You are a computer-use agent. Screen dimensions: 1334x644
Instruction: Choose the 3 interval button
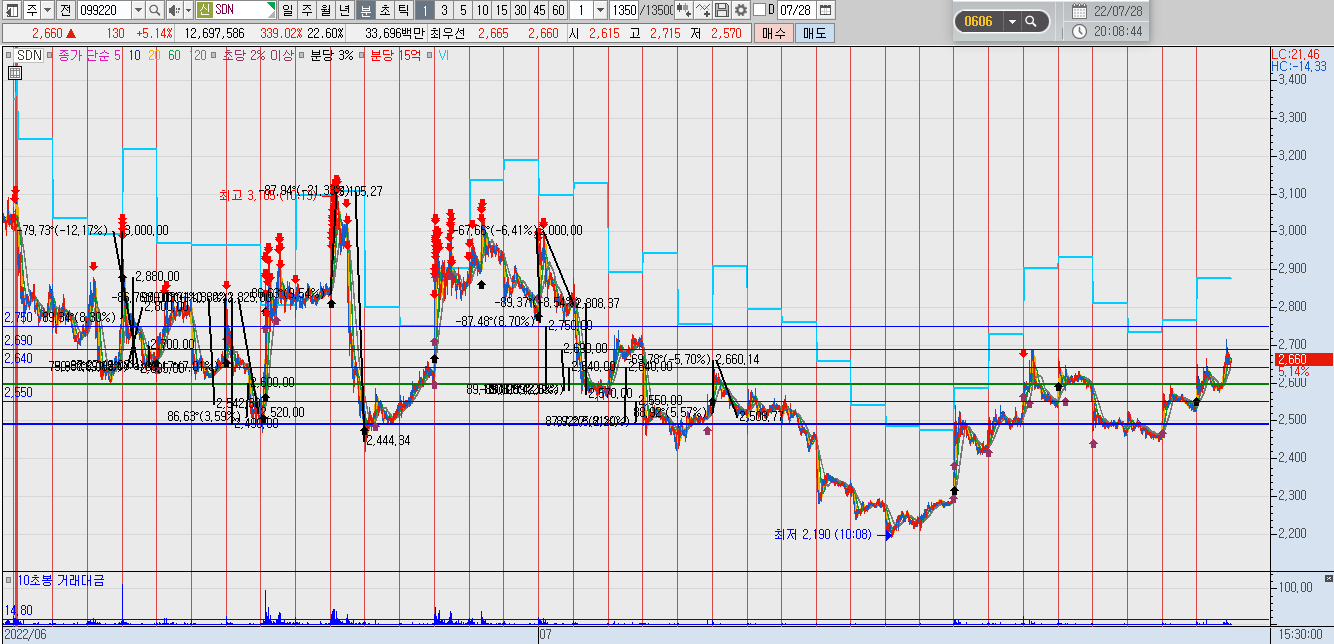[x=444, y=10]
